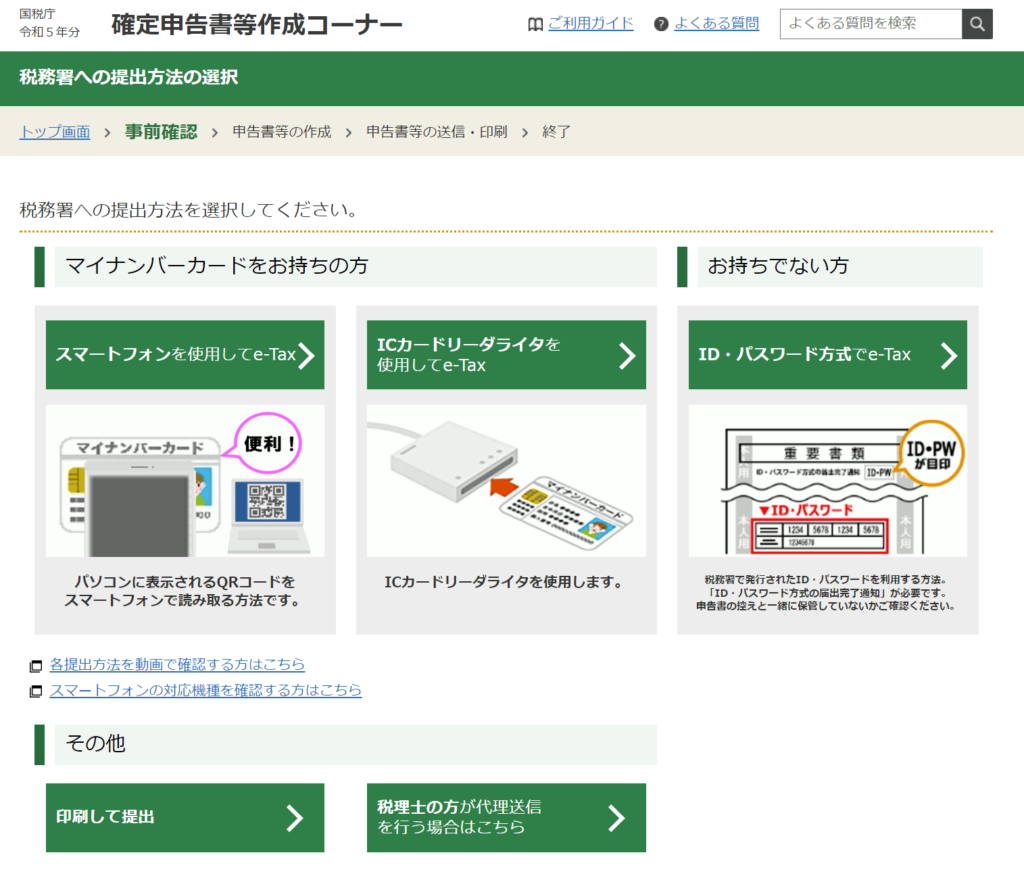Click the ID・PW document illustration

click(x=827, y=481)
